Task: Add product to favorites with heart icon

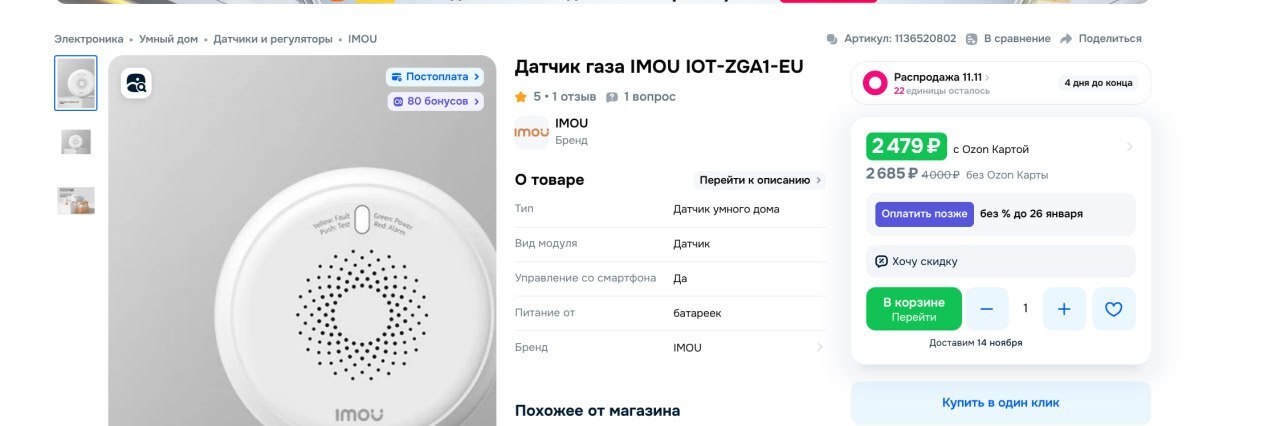Action: 1113,309
